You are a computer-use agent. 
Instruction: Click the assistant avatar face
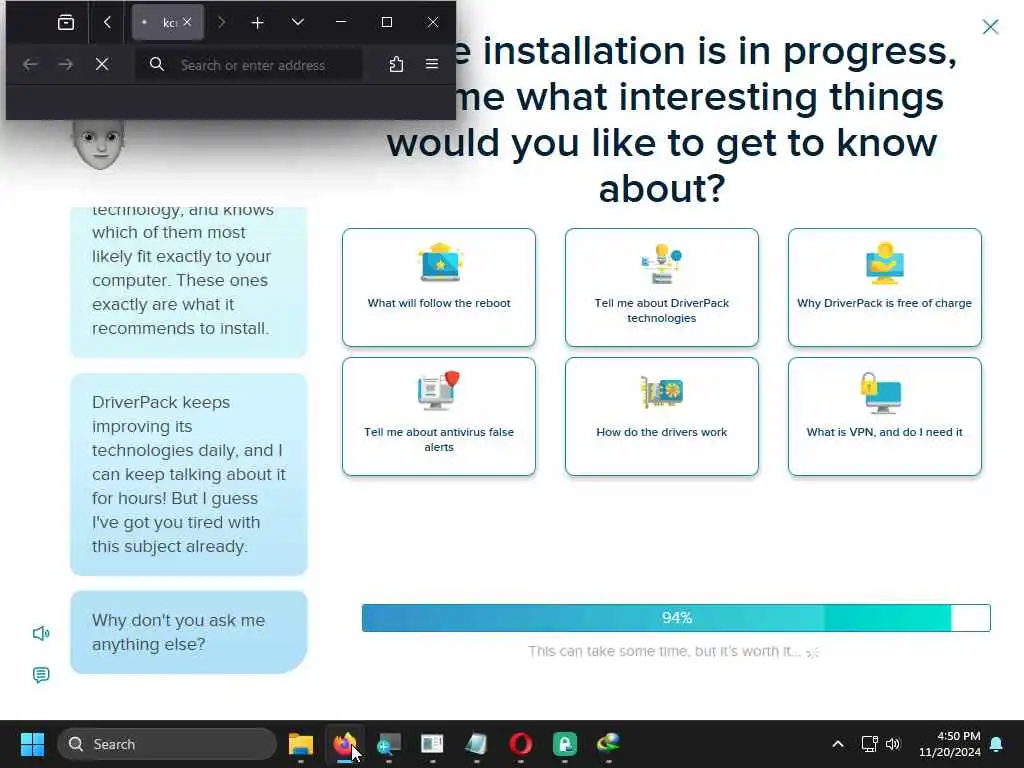coord(99,144)
